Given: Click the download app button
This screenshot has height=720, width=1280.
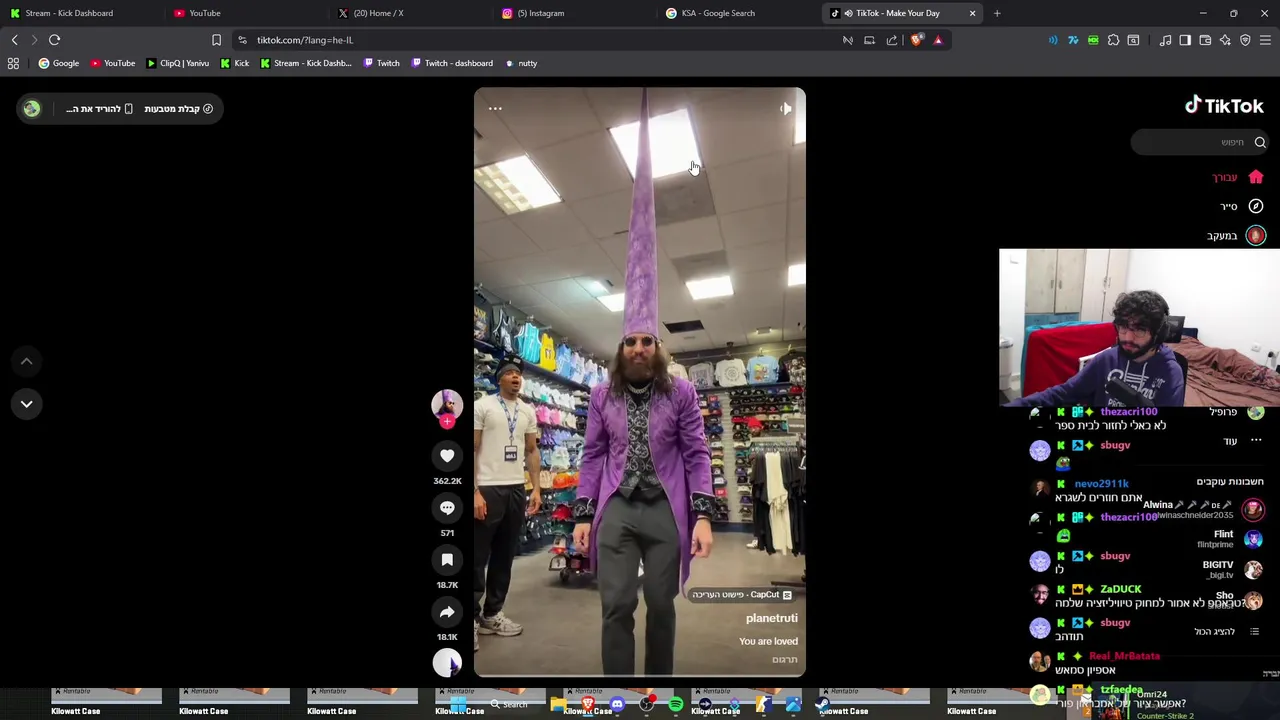Looking at the screenshot, I should click(x=99, y=108).
